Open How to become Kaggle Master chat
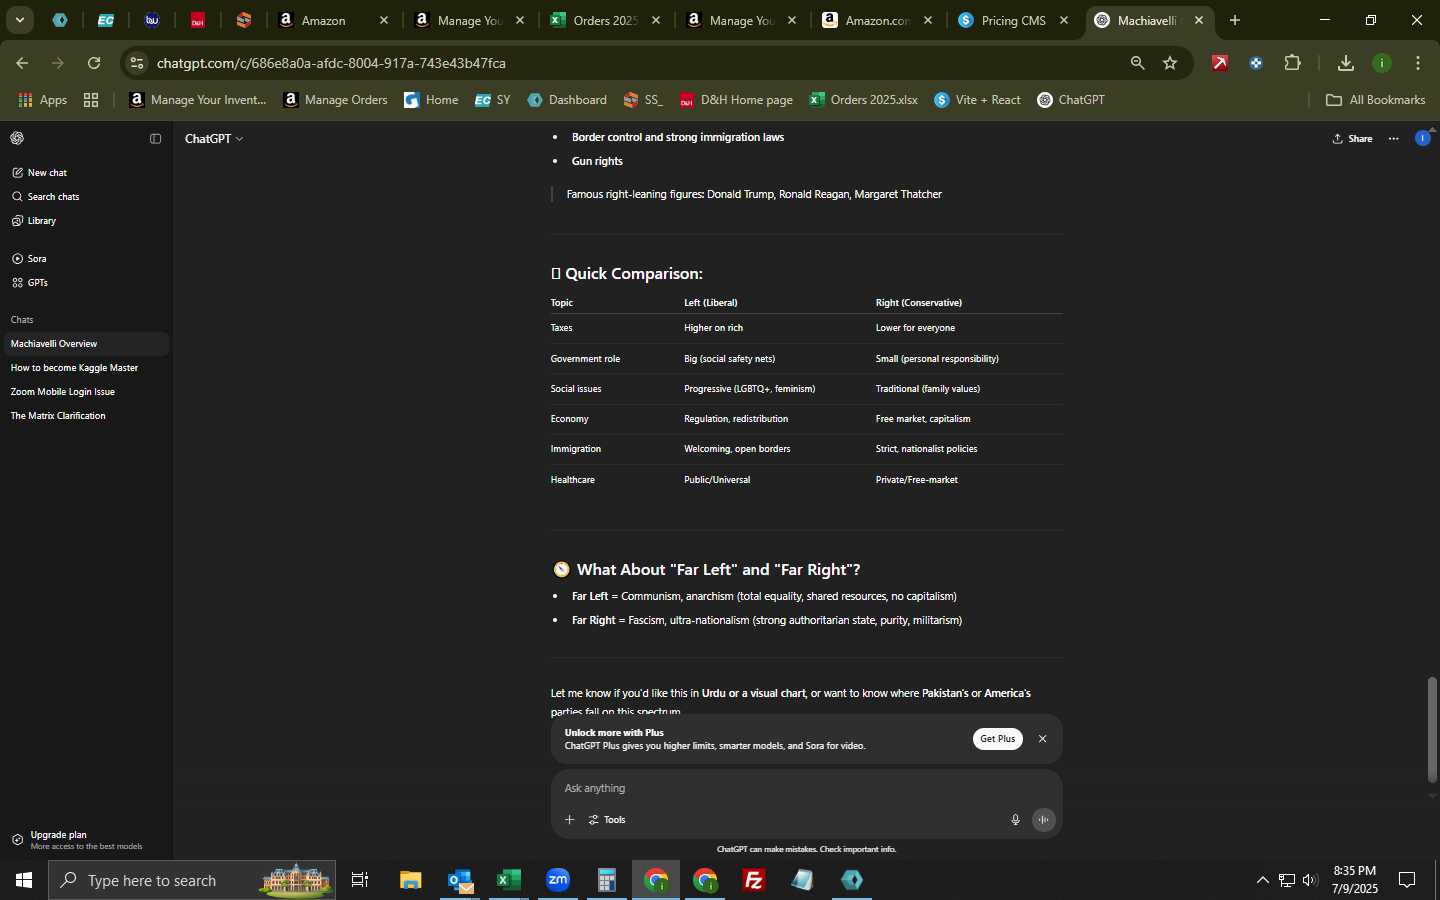1440x900 pixels. click(85, 367)
